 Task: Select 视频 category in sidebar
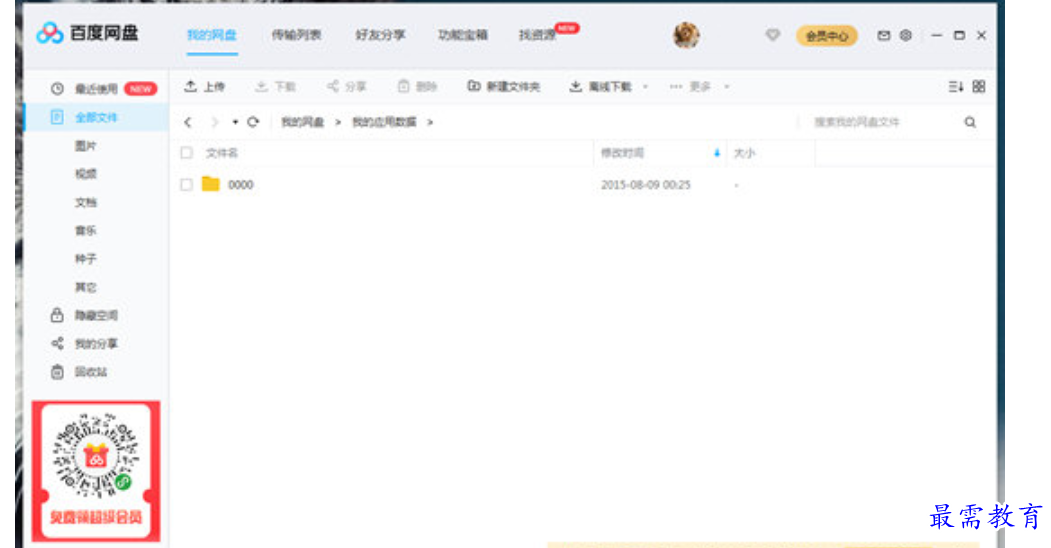(x=86, y=174)
